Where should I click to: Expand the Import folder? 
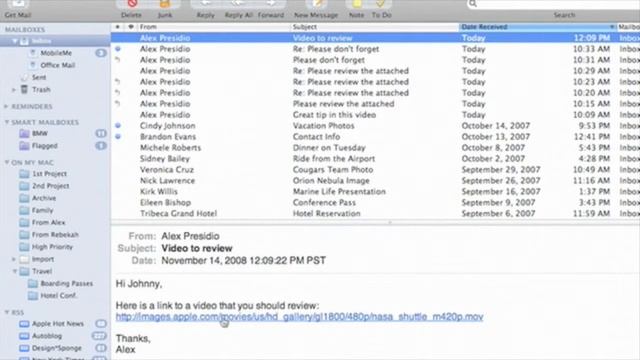(13, 259)
